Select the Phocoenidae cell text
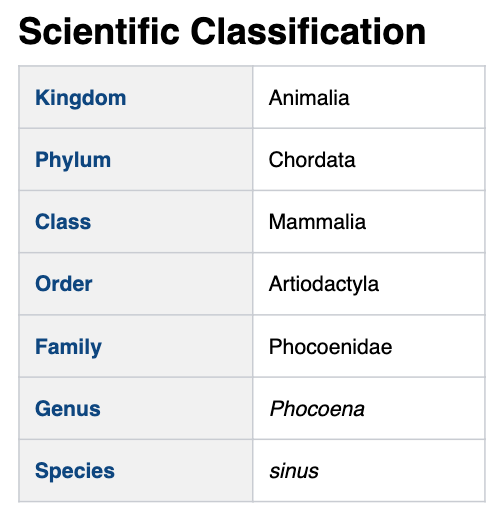This screenshot has height=517, width=502. (330, 347)
